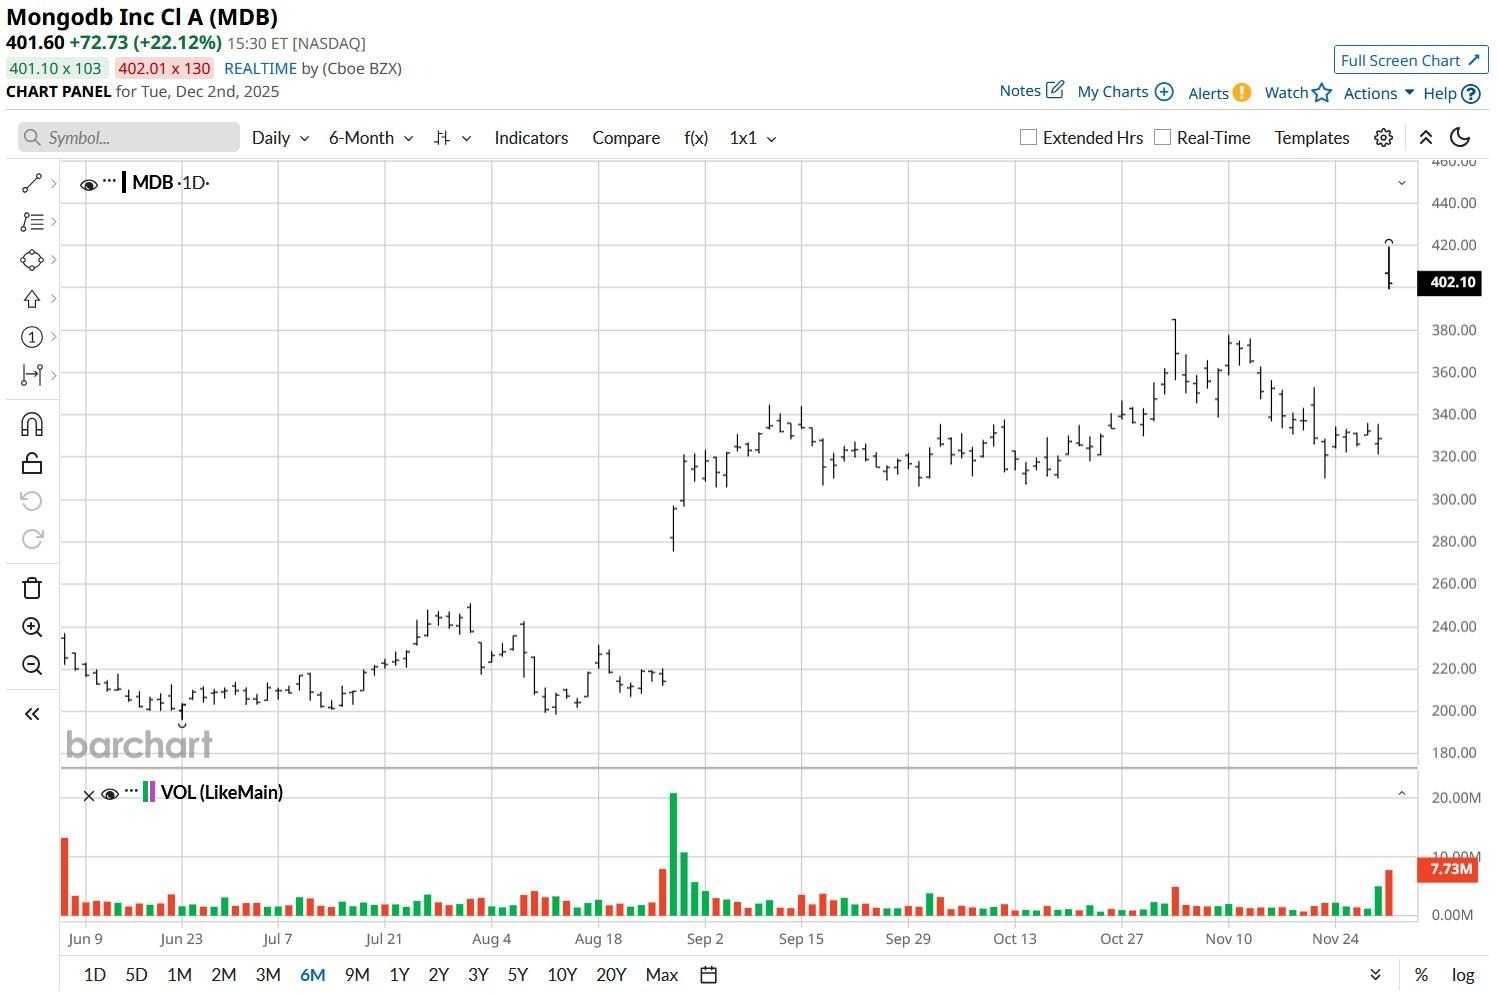Enable the magnet snap tool
Image resolution: width=1498 pixels, height=994 pixels.
[x=31, y=424]
